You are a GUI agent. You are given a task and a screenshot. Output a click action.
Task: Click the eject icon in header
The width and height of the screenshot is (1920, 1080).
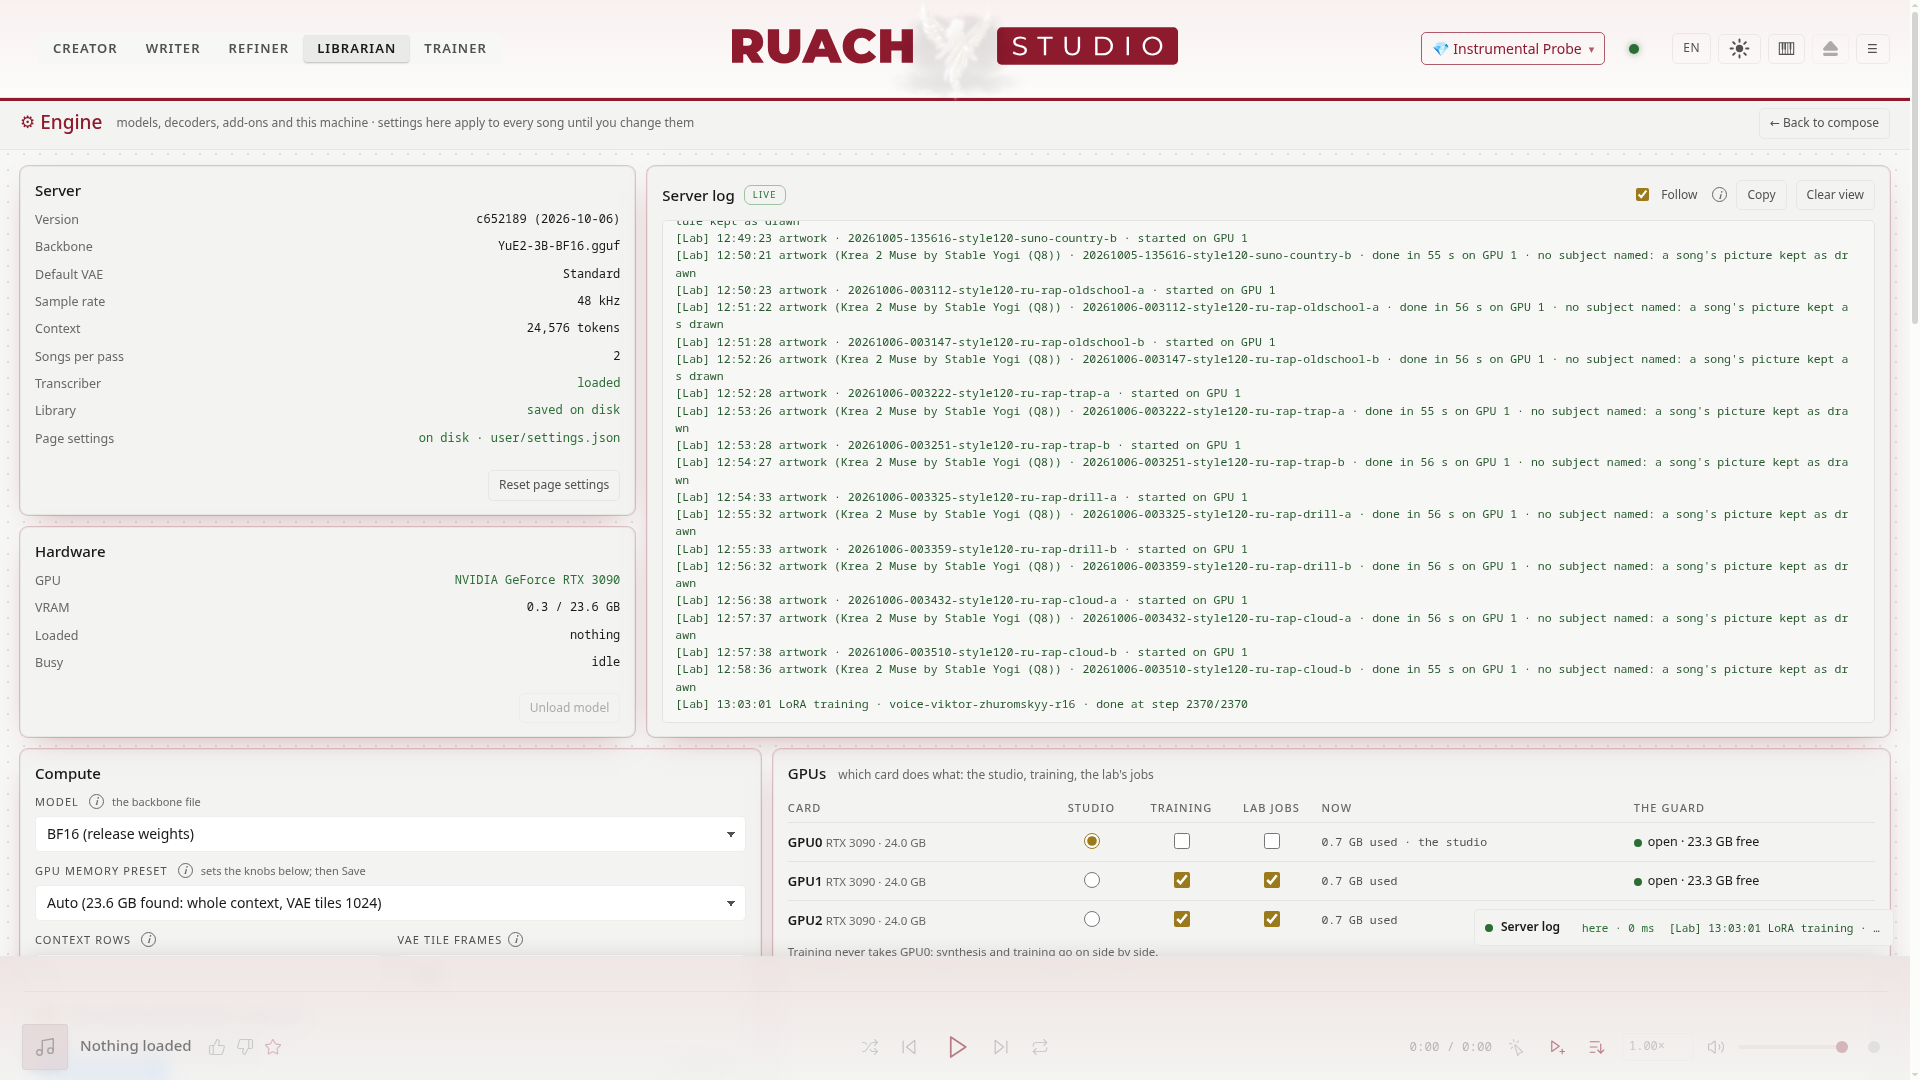(1830, 48)
